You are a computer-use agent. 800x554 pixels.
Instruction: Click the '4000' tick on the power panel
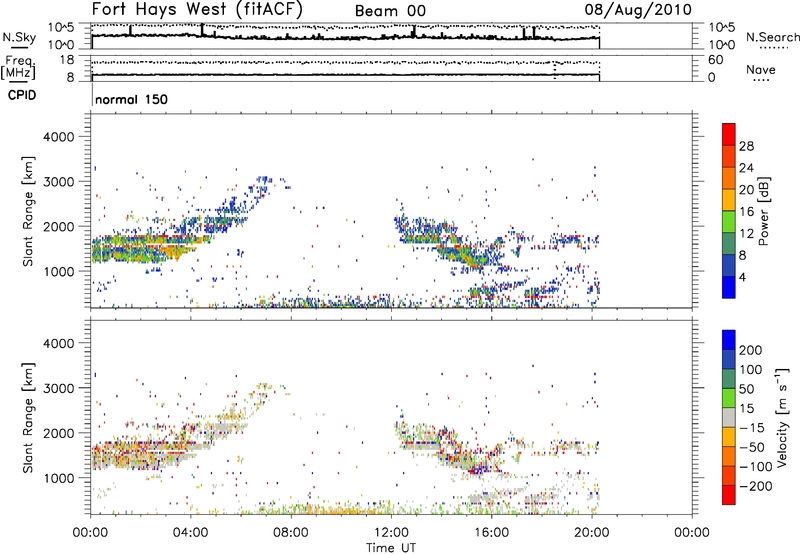point(59,137)
